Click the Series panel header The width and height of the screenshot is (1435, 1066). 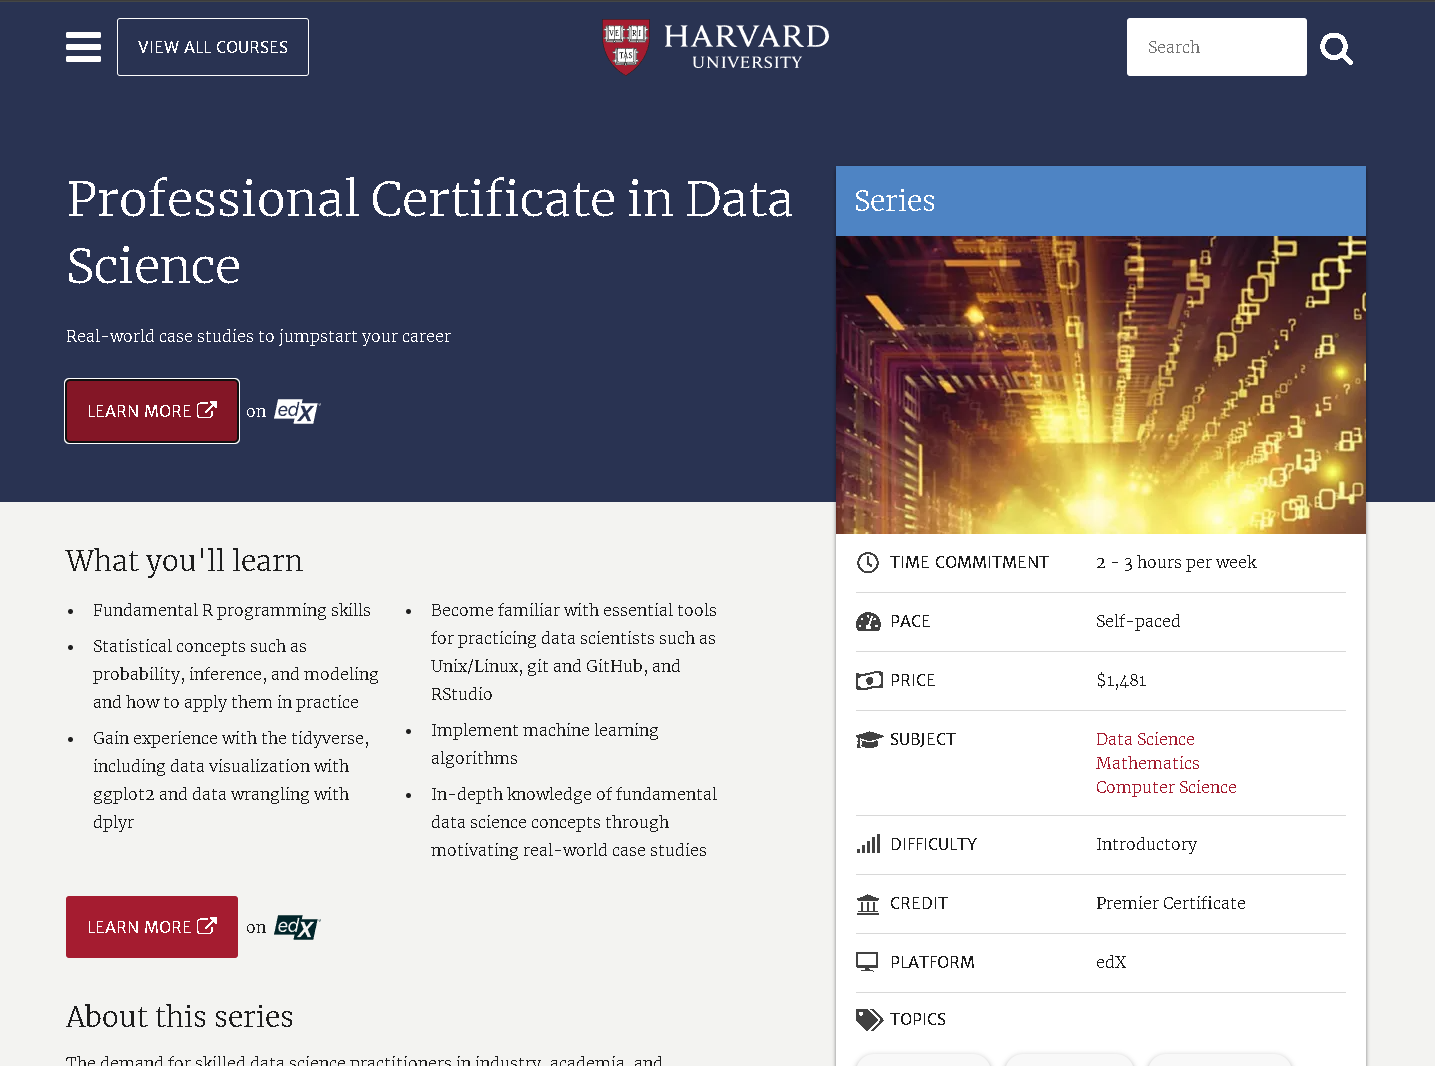[1101, 201]
